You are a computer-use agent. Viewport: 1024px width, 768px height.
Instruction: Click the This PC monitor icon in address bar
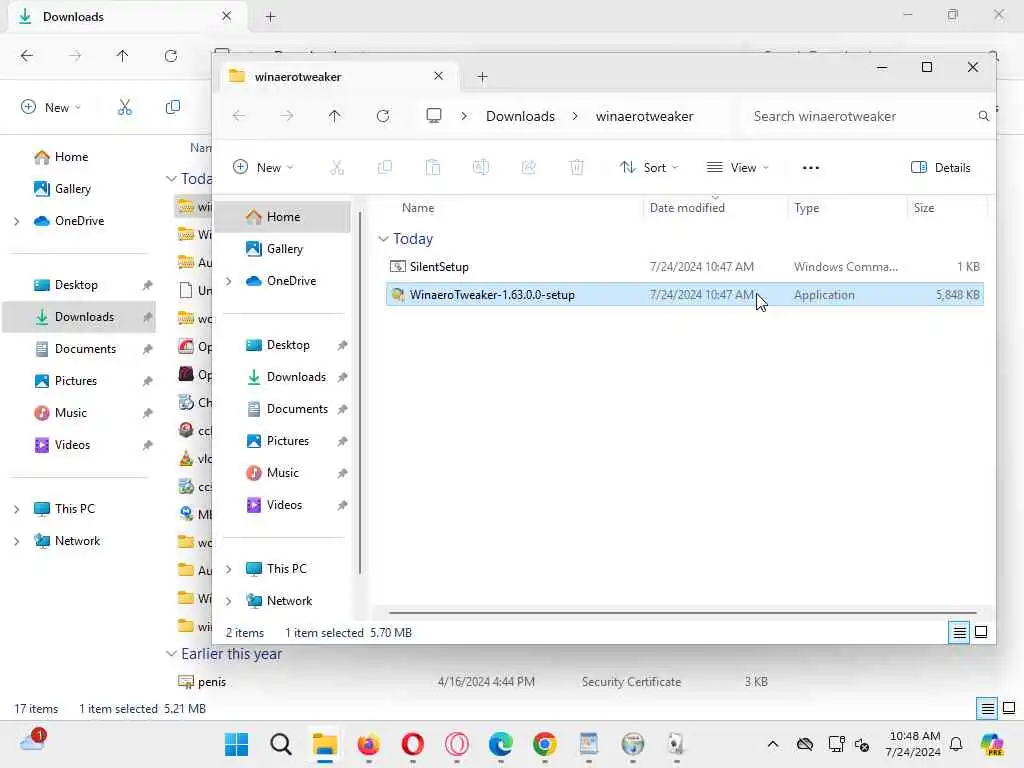434,116
